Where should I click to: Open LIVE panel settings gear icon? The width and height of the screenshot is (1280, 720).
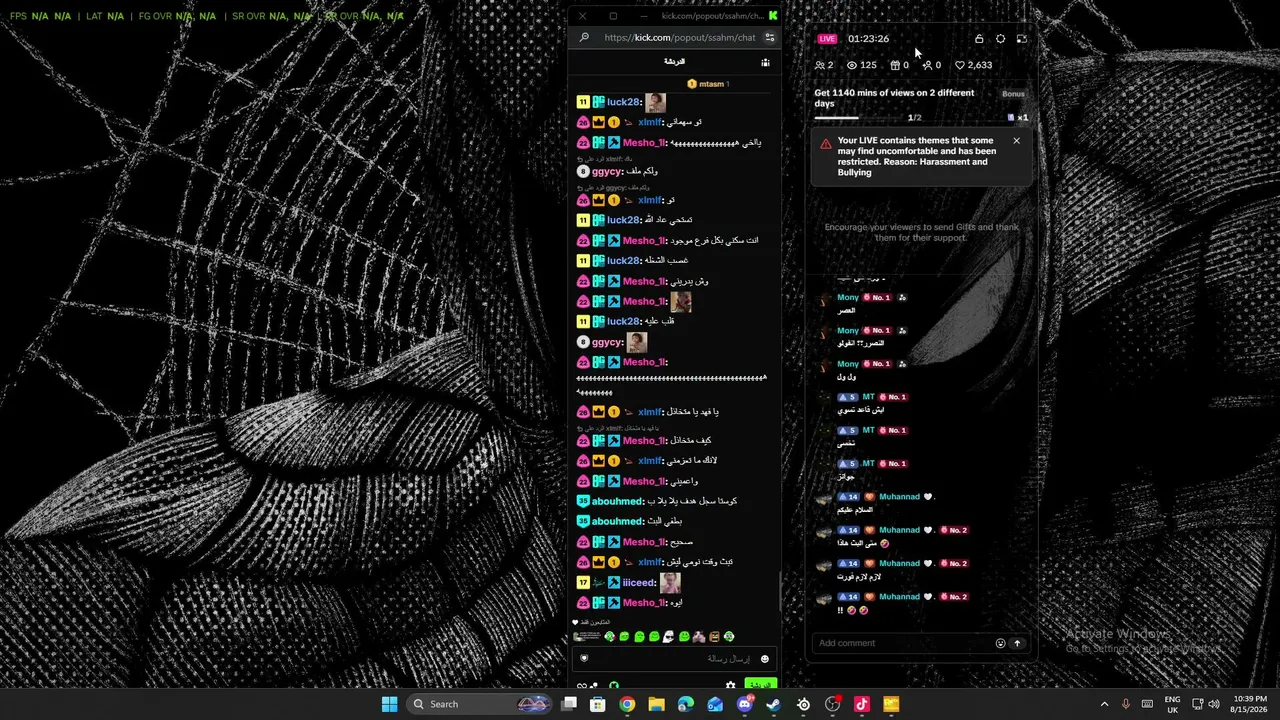[1000, 39]
